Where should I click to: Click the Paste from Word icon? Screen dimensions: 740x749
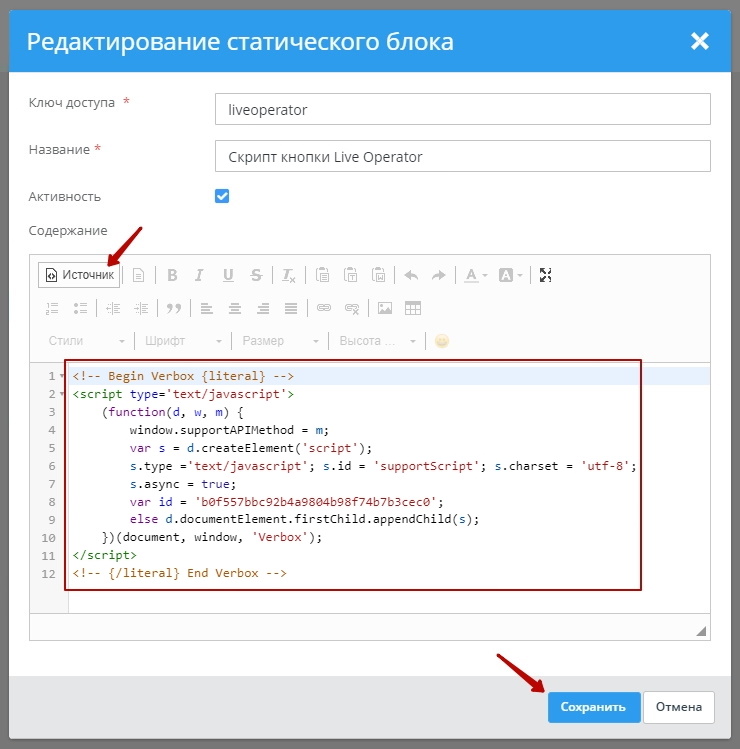(379, 275)
